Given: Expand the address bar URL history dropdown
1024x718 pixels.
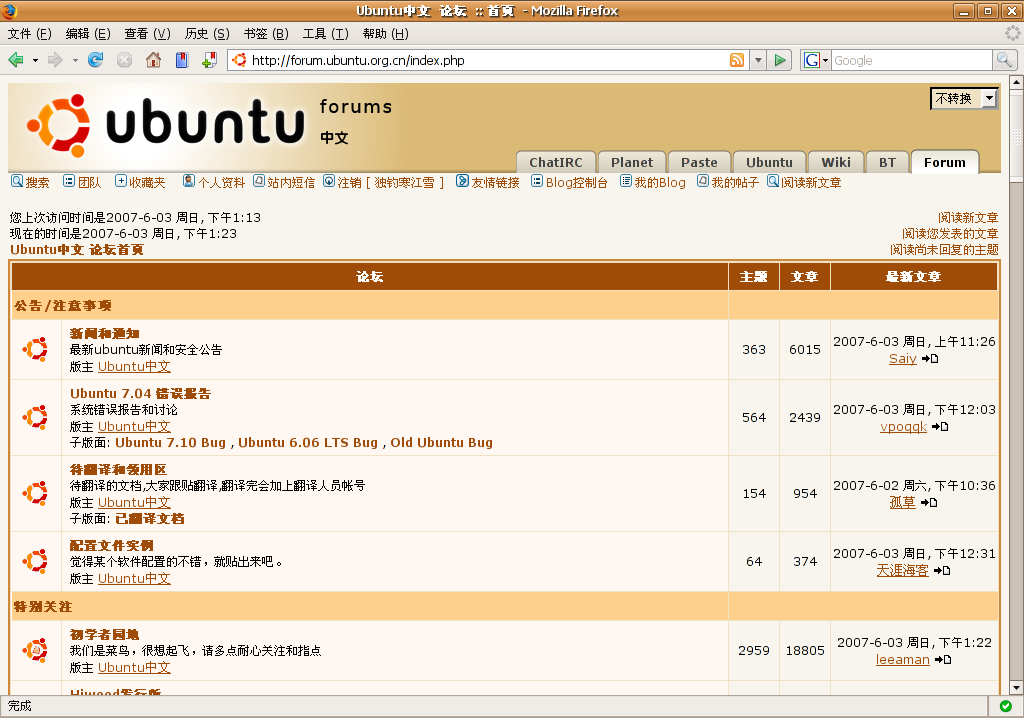Looking at the screenshot, I should [x=758, y=60].
